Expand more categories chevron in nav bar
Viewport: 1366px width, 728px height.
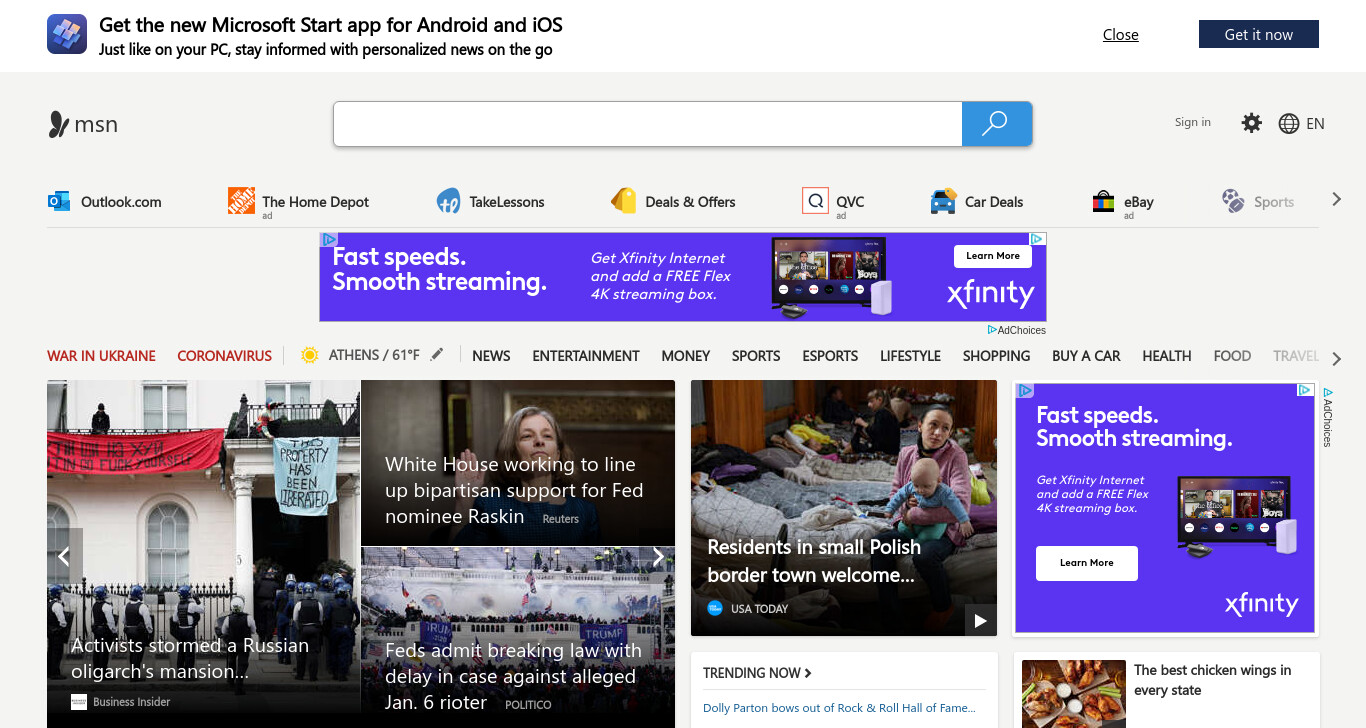click(1336, 358)
